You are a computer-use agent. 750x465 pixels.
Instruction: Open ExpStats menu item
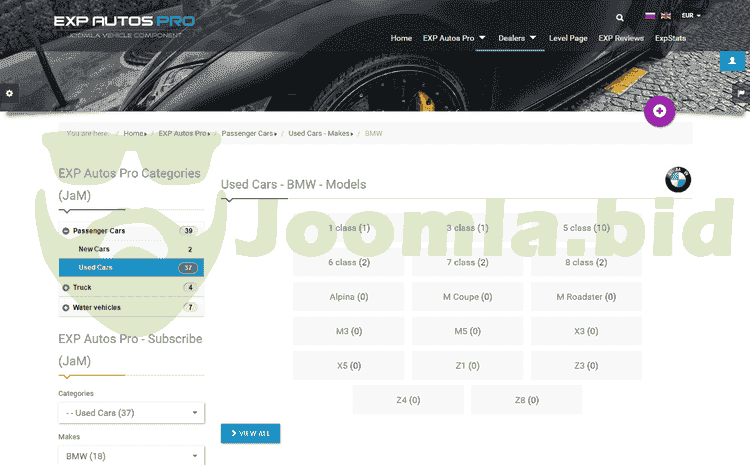coord(670,38)
